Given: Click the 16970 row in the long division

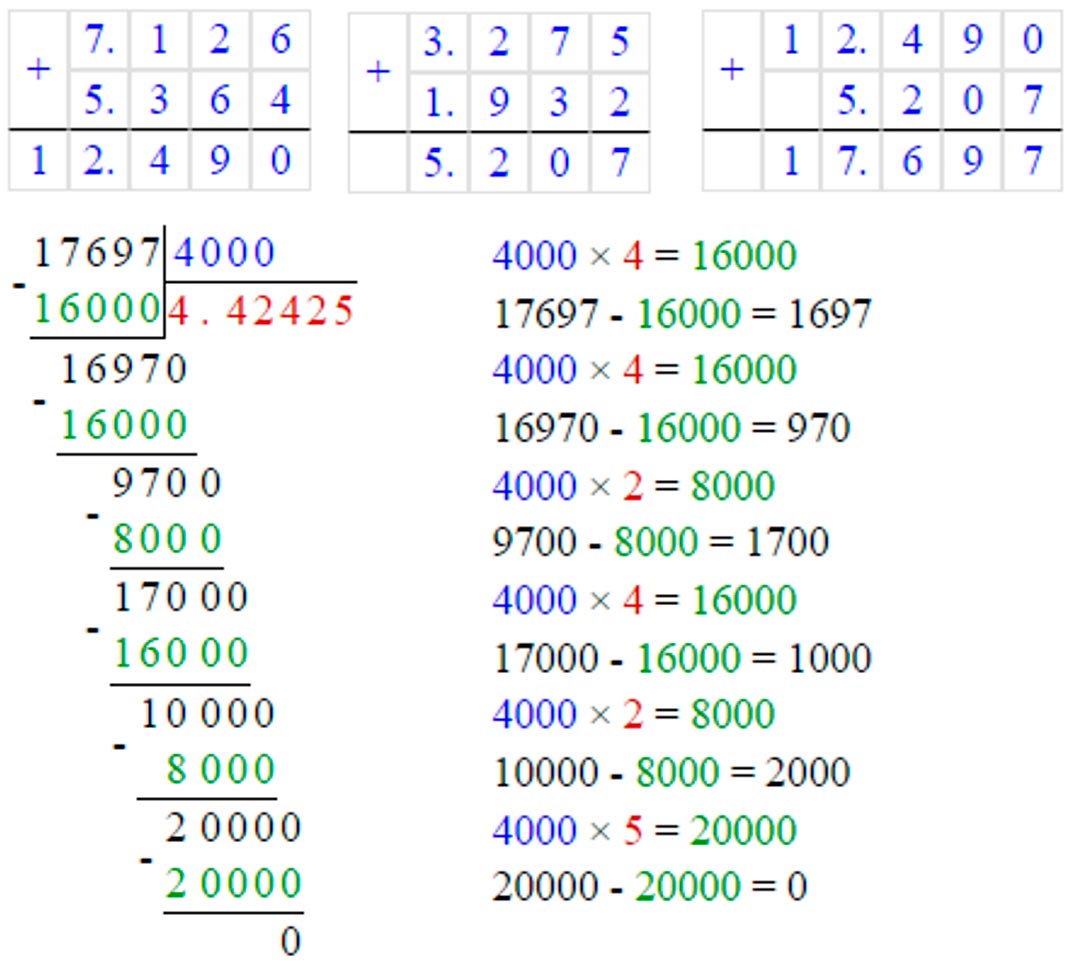Looking at the screenshot, I should tap(124, 370).
